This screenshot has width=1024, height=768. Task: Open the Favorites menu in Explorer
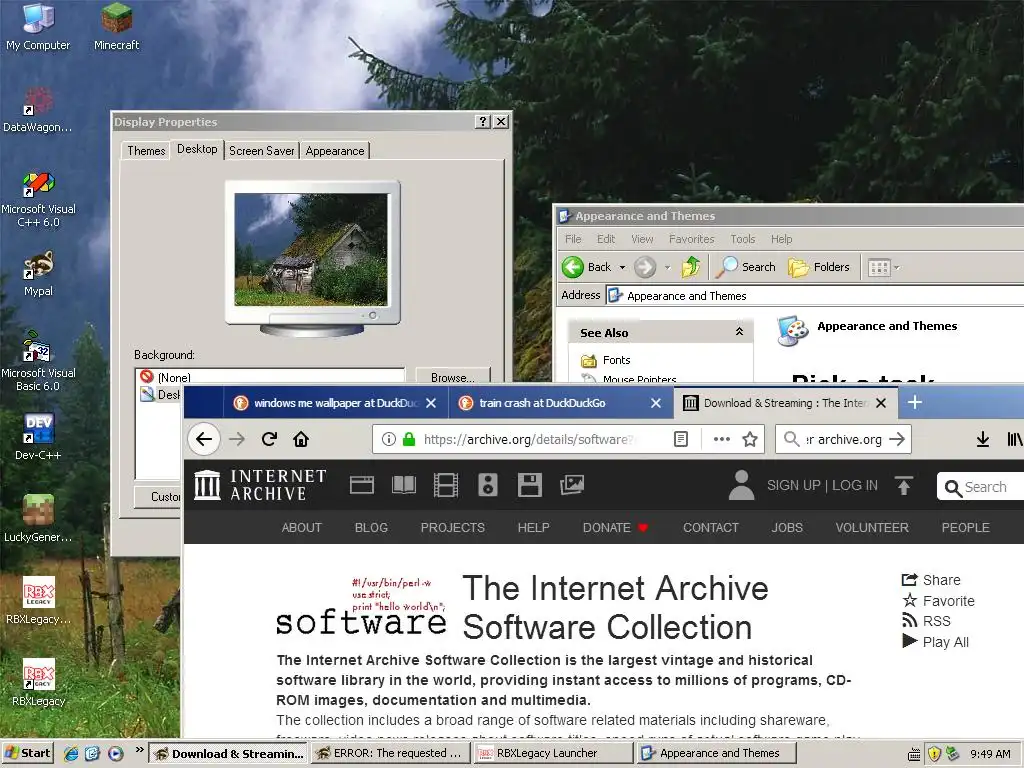(x=691, y=239)
